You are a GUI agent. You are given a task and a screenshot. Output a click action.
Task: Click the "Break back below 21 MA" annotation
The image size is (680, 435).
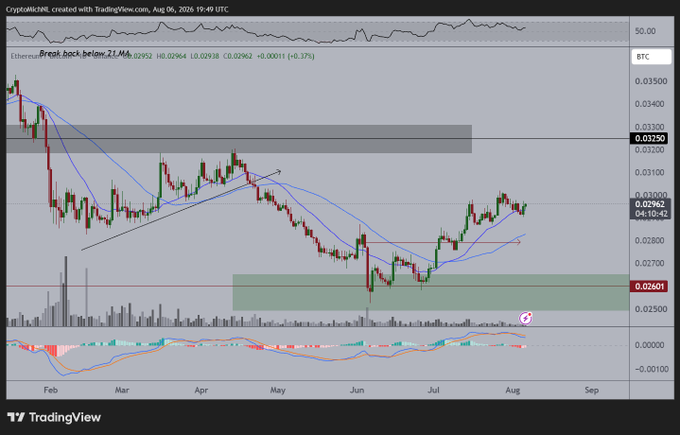click(85, 53)
